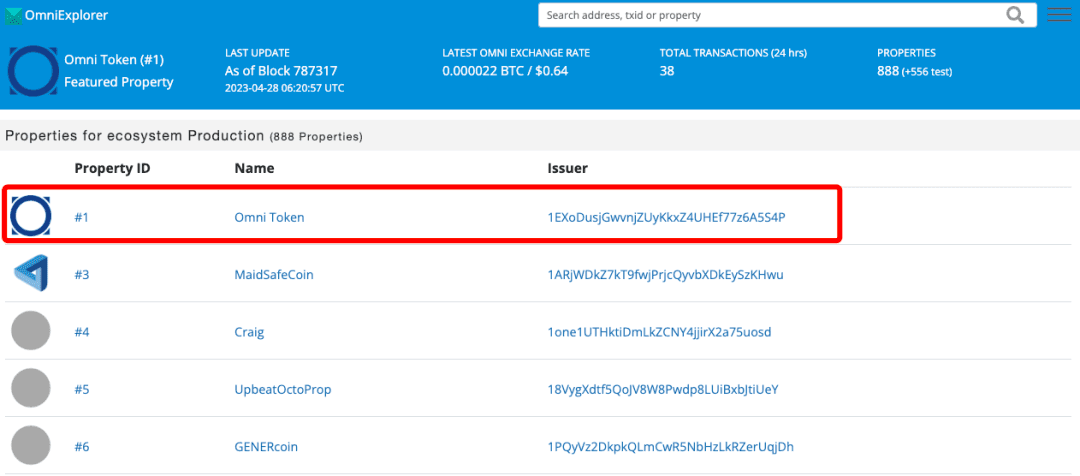The image size is (1080, 476).
Task: Click the Properties for ecosystem Production heading
Action: 184,136
